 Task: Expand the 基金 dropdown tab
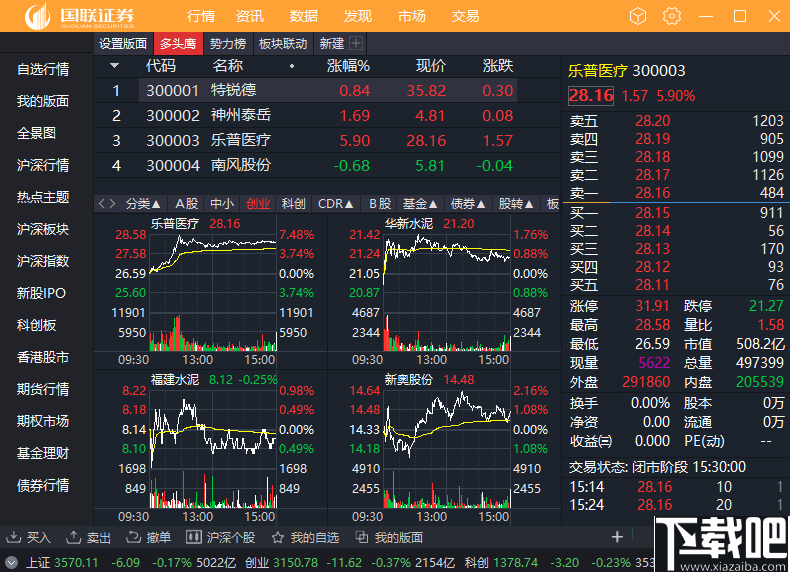(x=420, y=204)
